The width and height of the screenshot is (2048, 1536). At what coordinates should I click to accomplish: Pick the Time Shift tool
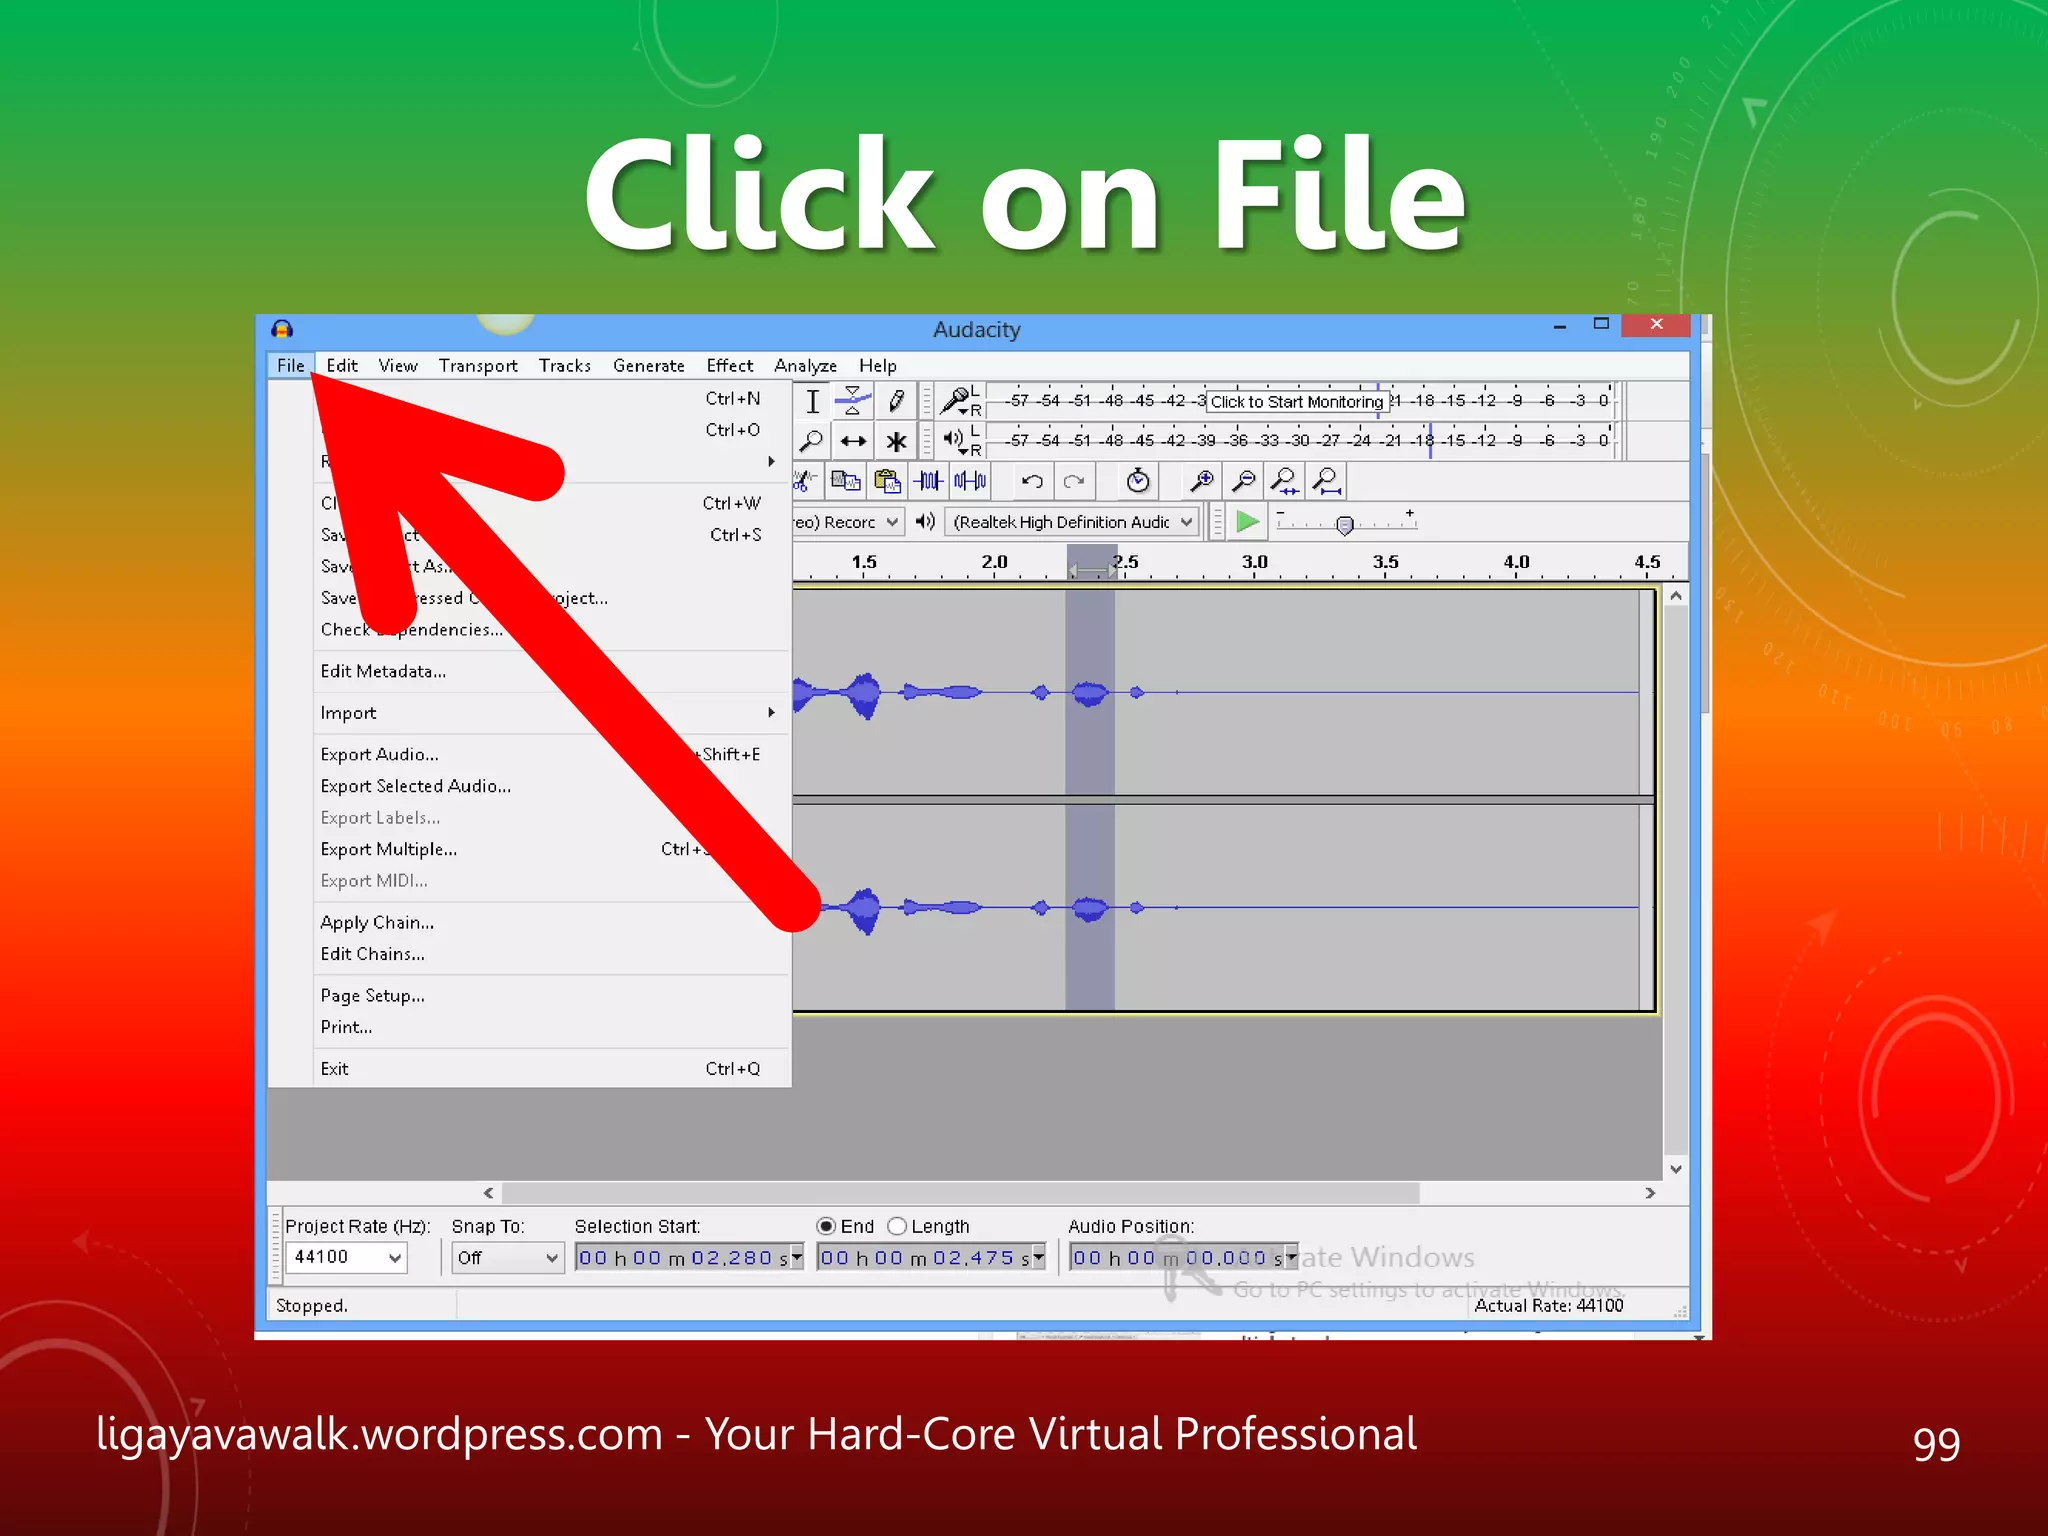(852, 441)
